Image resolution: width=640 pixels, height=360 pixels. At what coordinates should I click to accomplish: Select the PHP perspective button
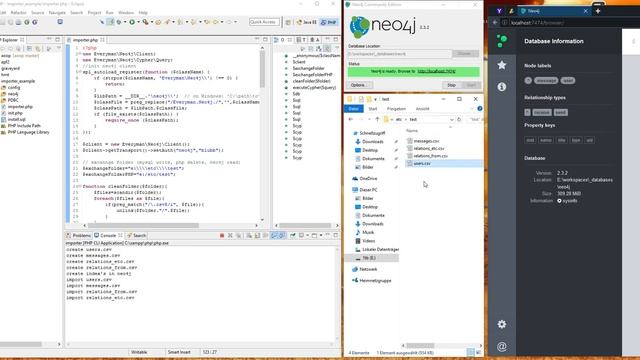coord(329,22)
